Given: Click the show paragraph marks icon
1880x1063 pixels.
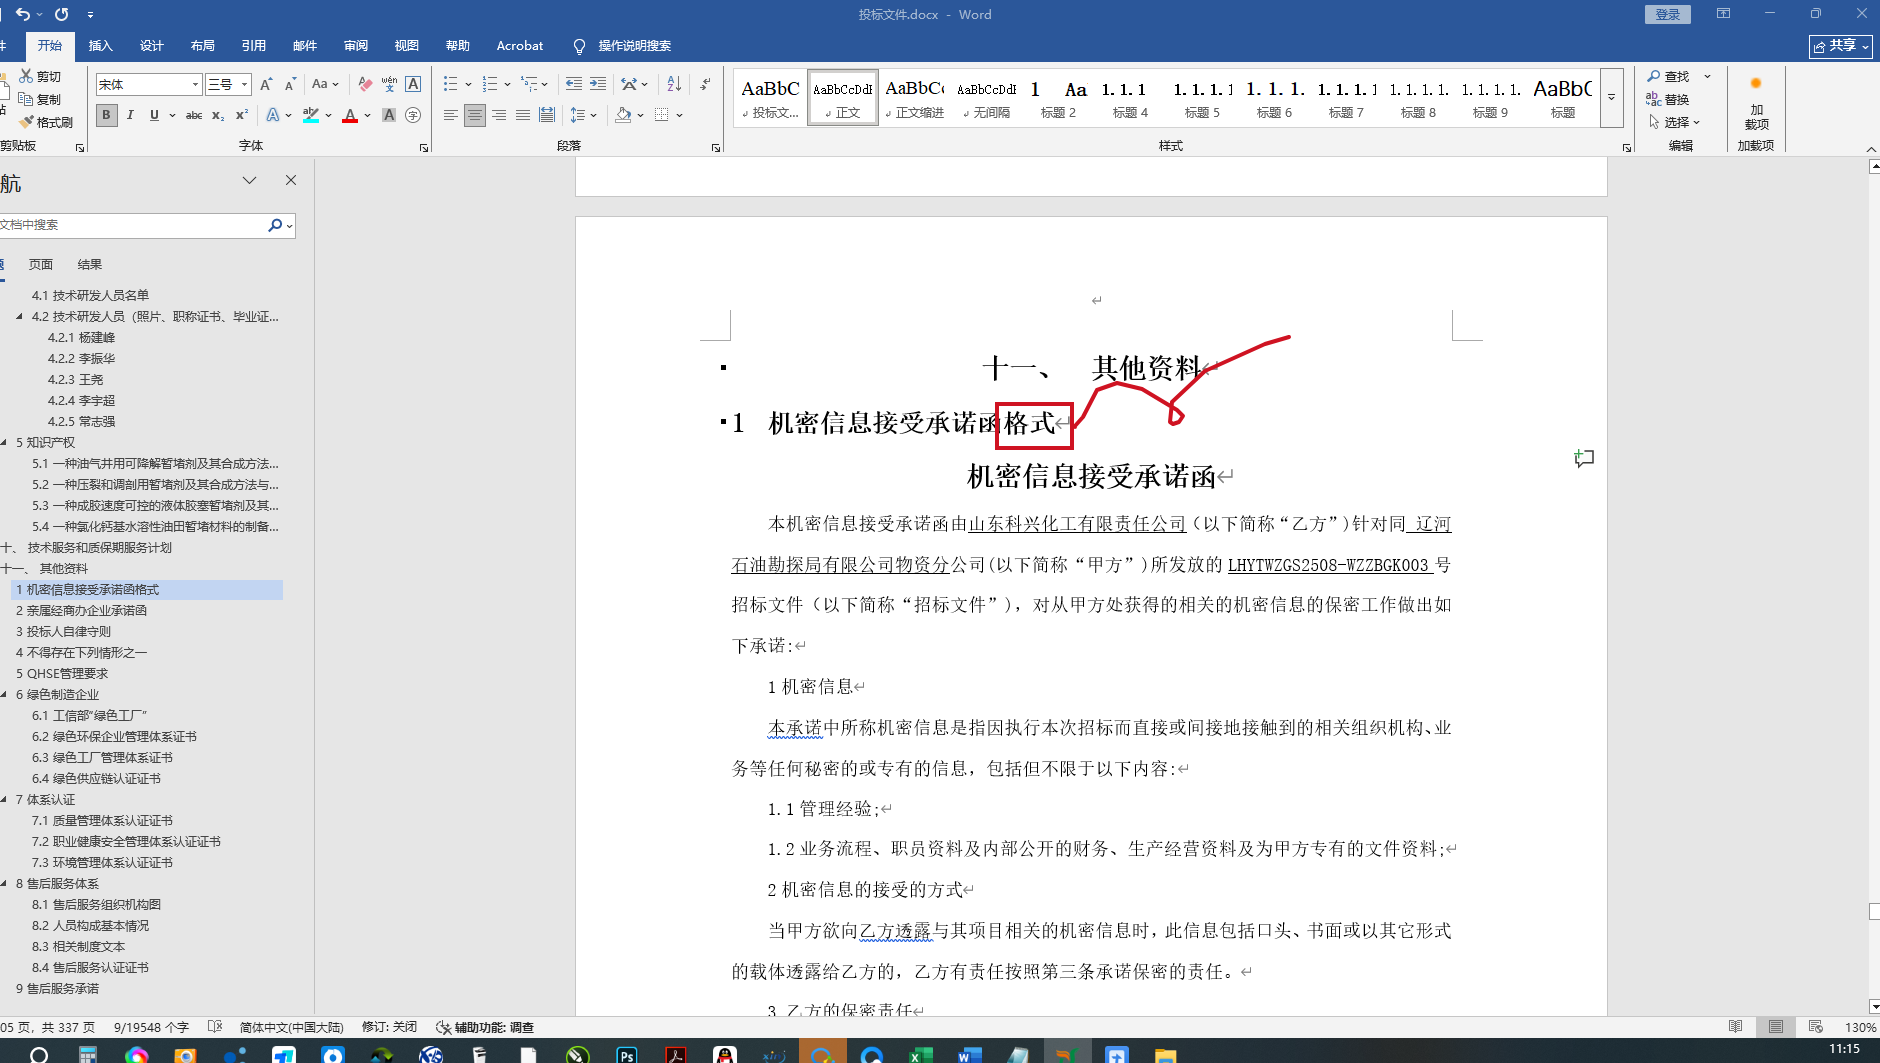Looking at the screenshot, I should (x=706, y=84).
